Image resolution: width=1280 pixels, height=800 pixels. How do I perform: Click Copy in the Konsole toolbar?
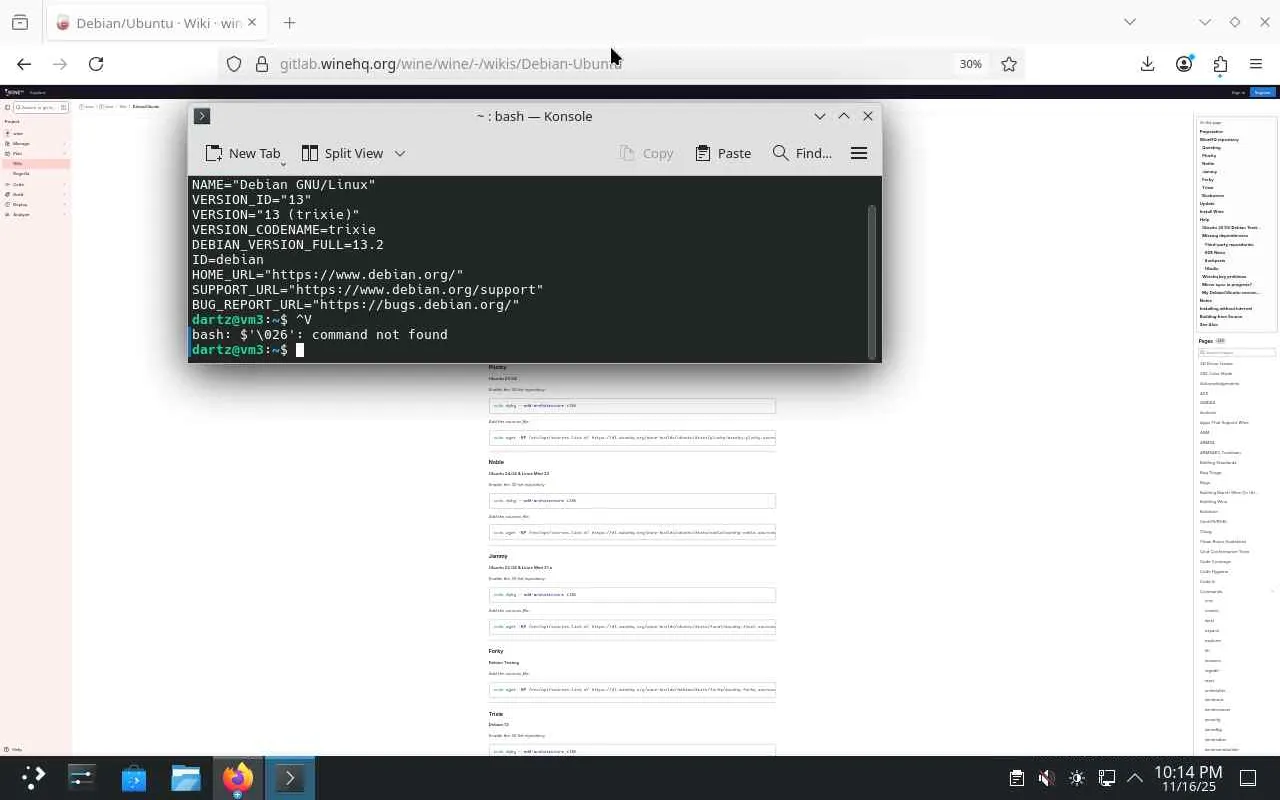646,153
